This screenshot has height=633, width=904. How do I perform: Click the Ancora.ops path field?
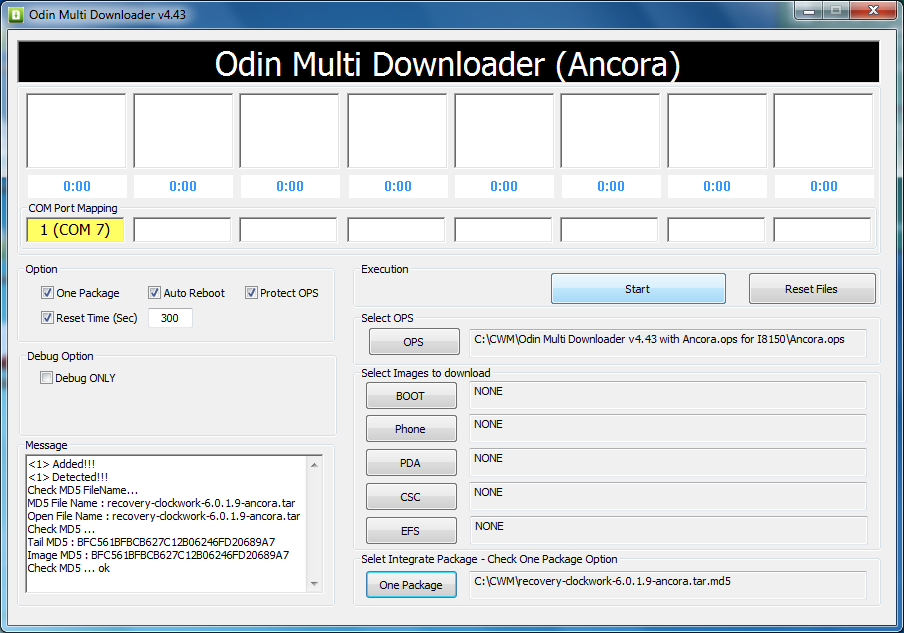(668, 343)
